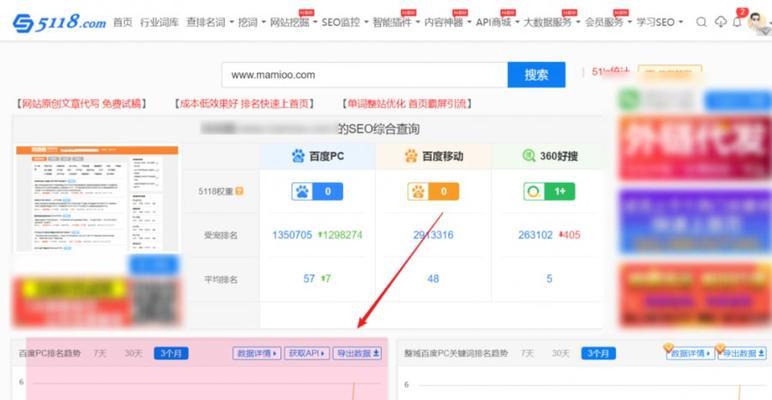The height and width of the screenshot is (400, 772).
Task: Click the blue 搜索 button
Action: (x=536, y=75)
